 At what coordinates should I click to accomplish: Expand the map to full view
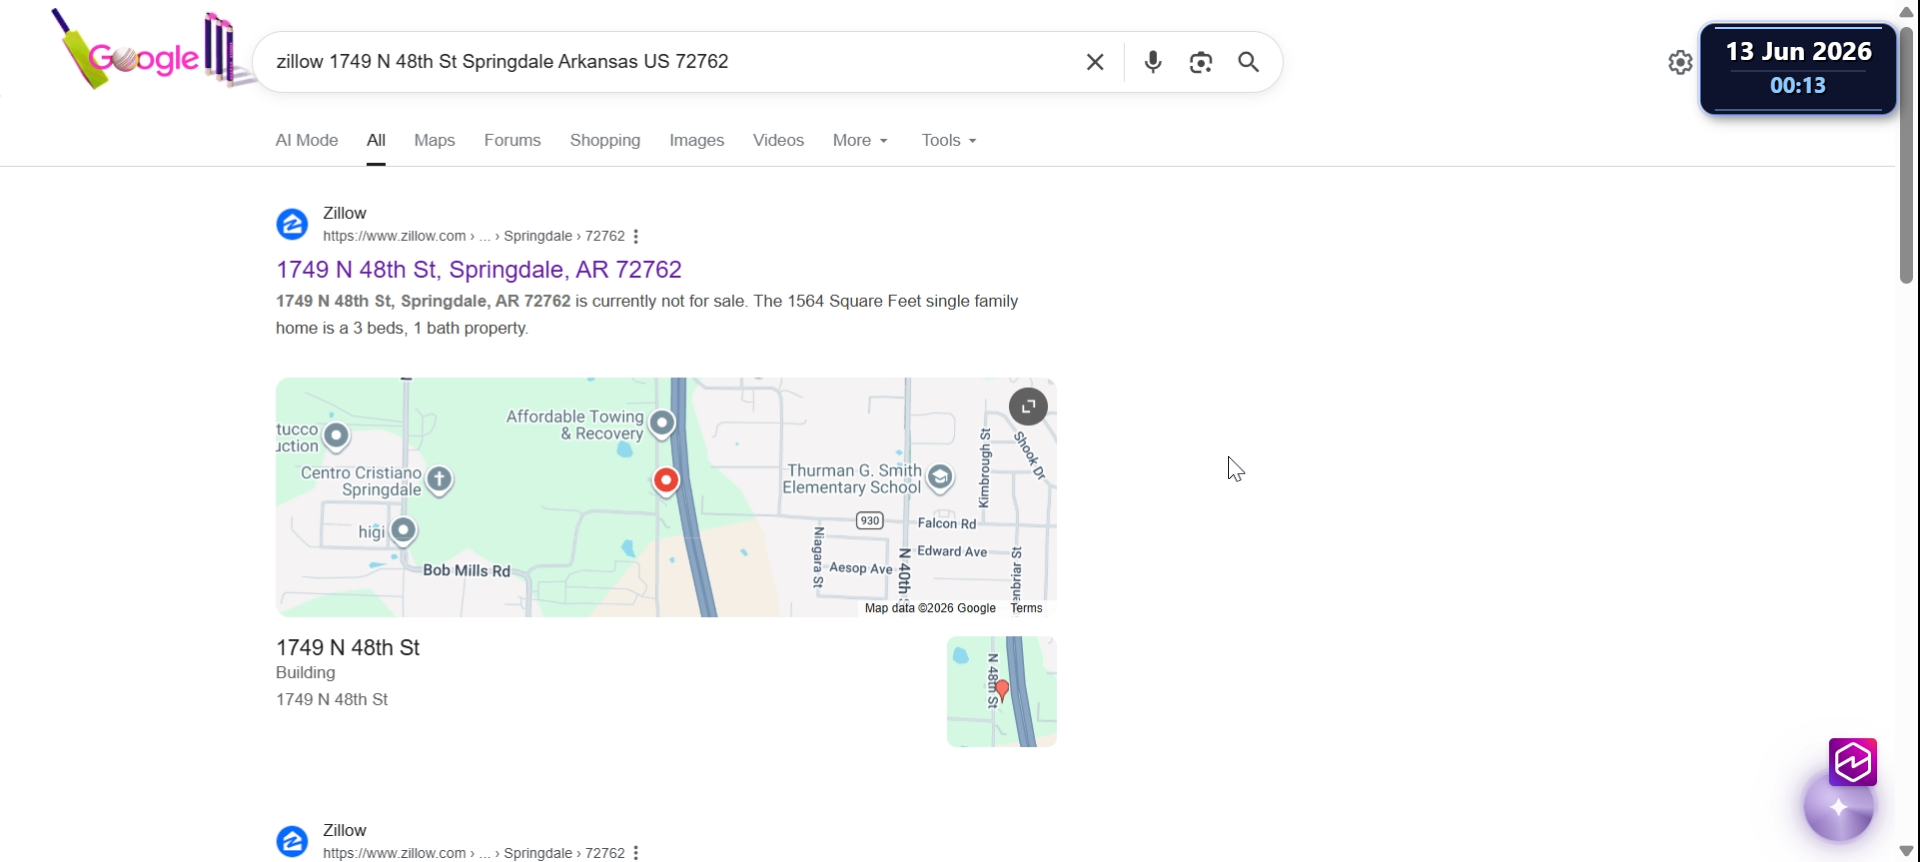pyautogui.click(x=1028, y=407)
